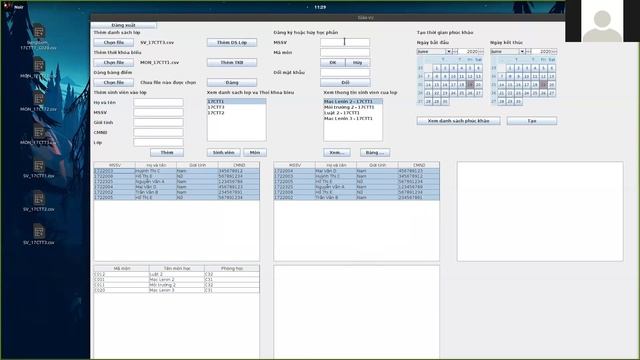The image size is (640, 360).
Task: Open the Ngày kết thúc month dropdown
Action: click(x=522, y=51)
